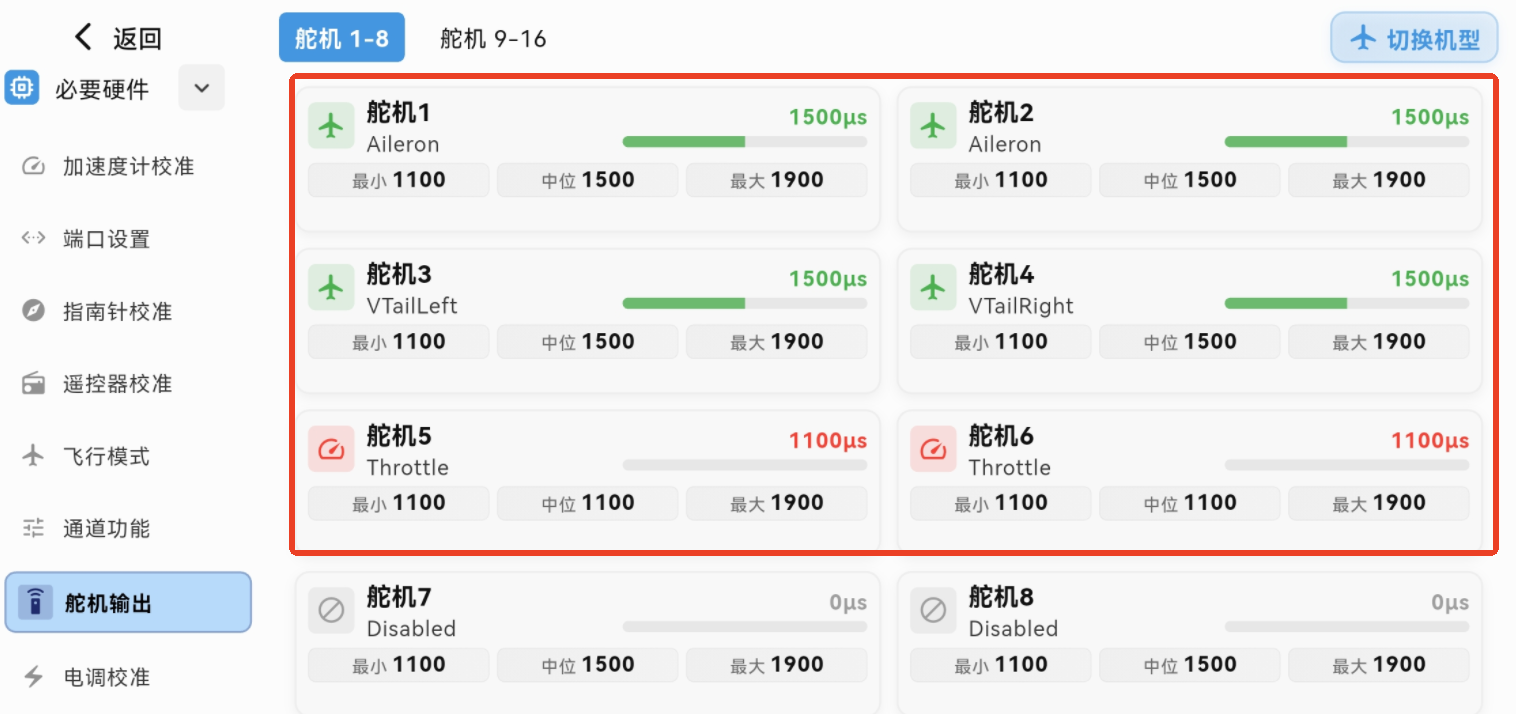Expand the 必要硬件 dropdown chevron
The height and width of the screenshot is (714, 1516).
[202, 88]
